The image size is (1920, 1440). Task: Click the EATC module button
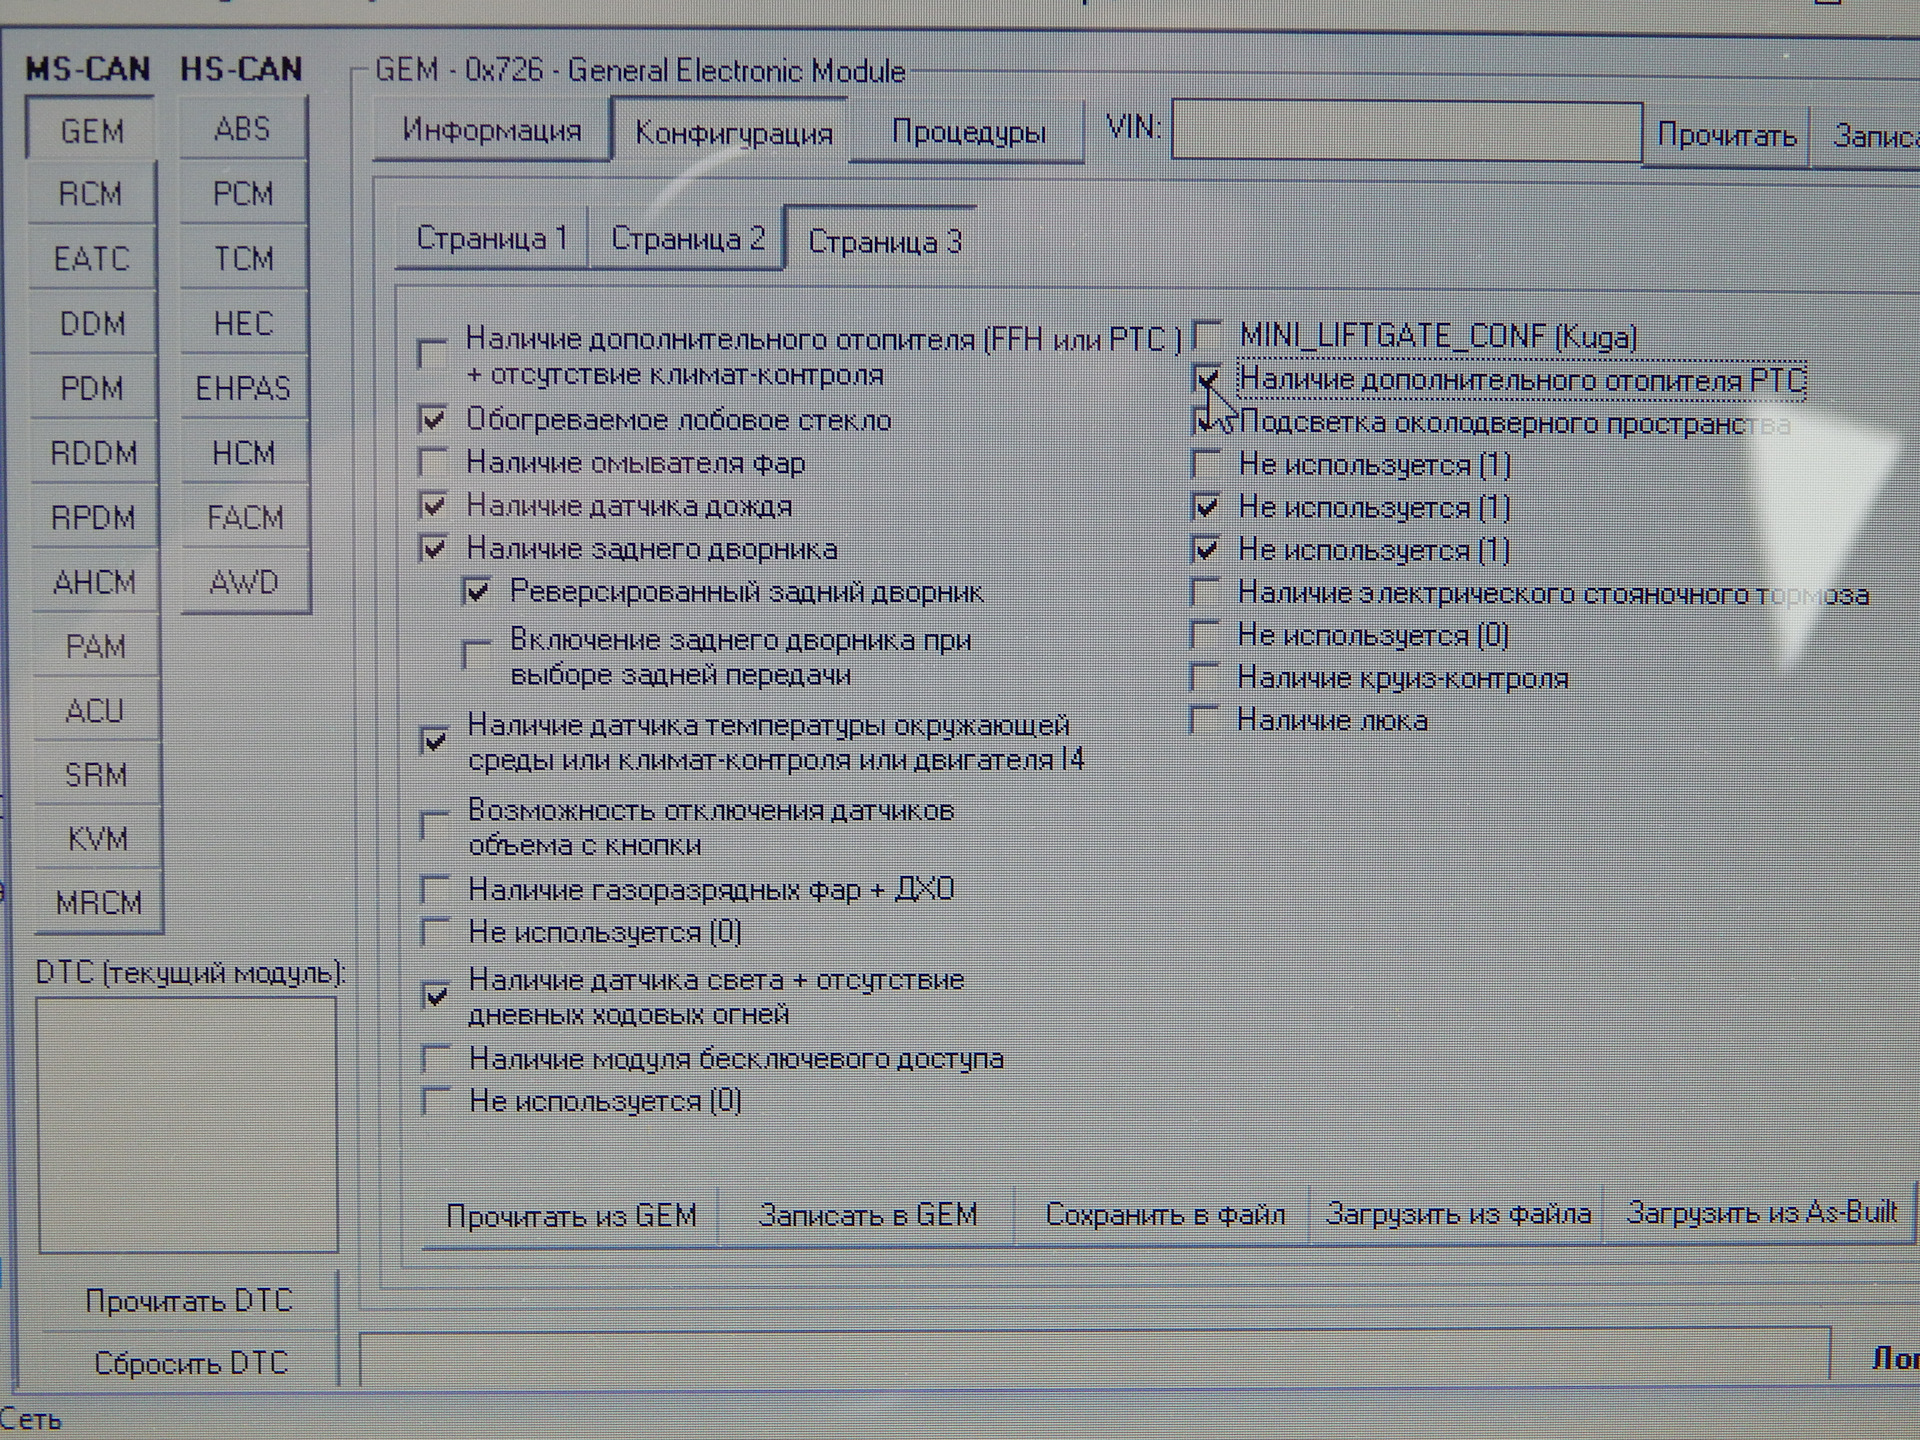click(91, 259)
